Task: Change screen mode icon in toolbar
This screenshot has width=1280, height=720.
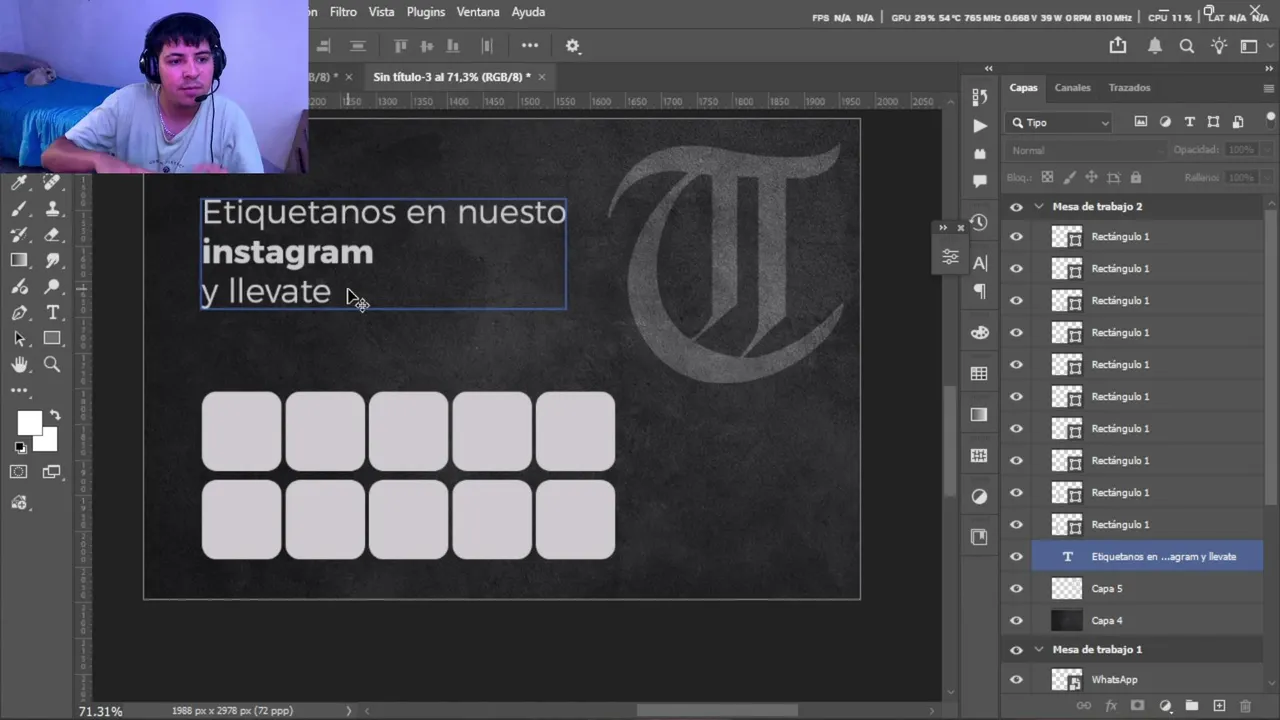Action: pyautogui.click(x=52, y=472)
